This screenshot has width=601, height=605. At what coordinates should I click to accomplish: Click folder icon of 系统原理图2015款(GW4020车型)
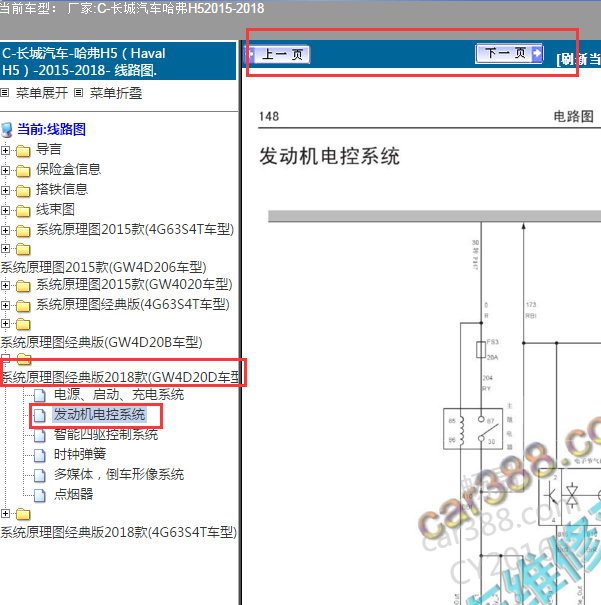click(x=23, y=286)
